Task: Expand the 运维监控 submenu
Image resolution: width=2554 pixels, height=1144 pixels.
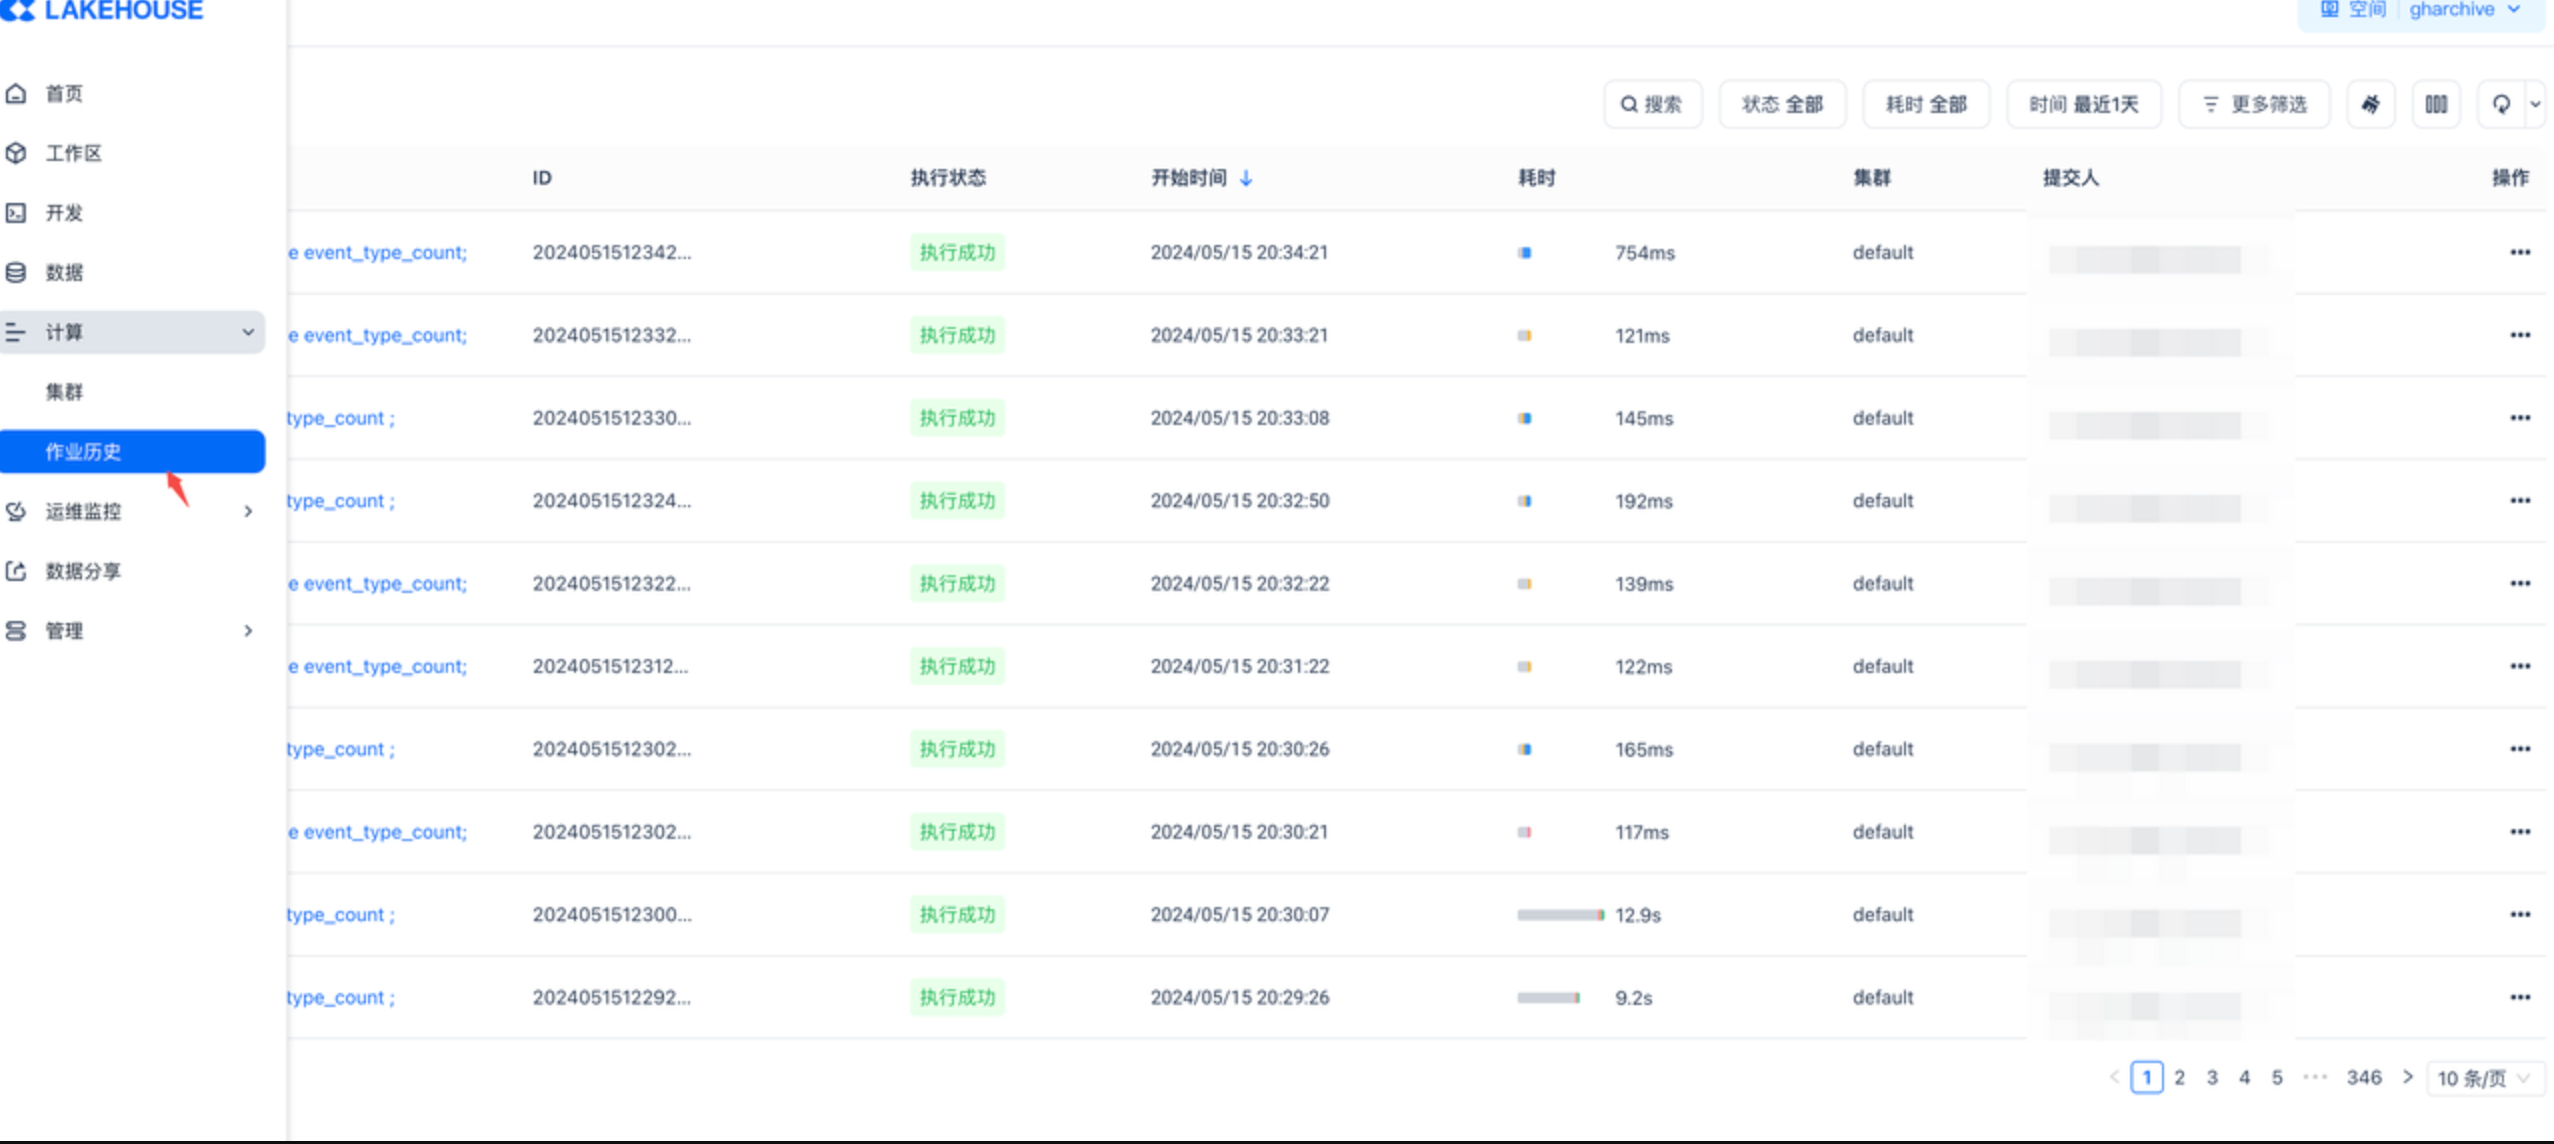Action: tap(248, 511)
